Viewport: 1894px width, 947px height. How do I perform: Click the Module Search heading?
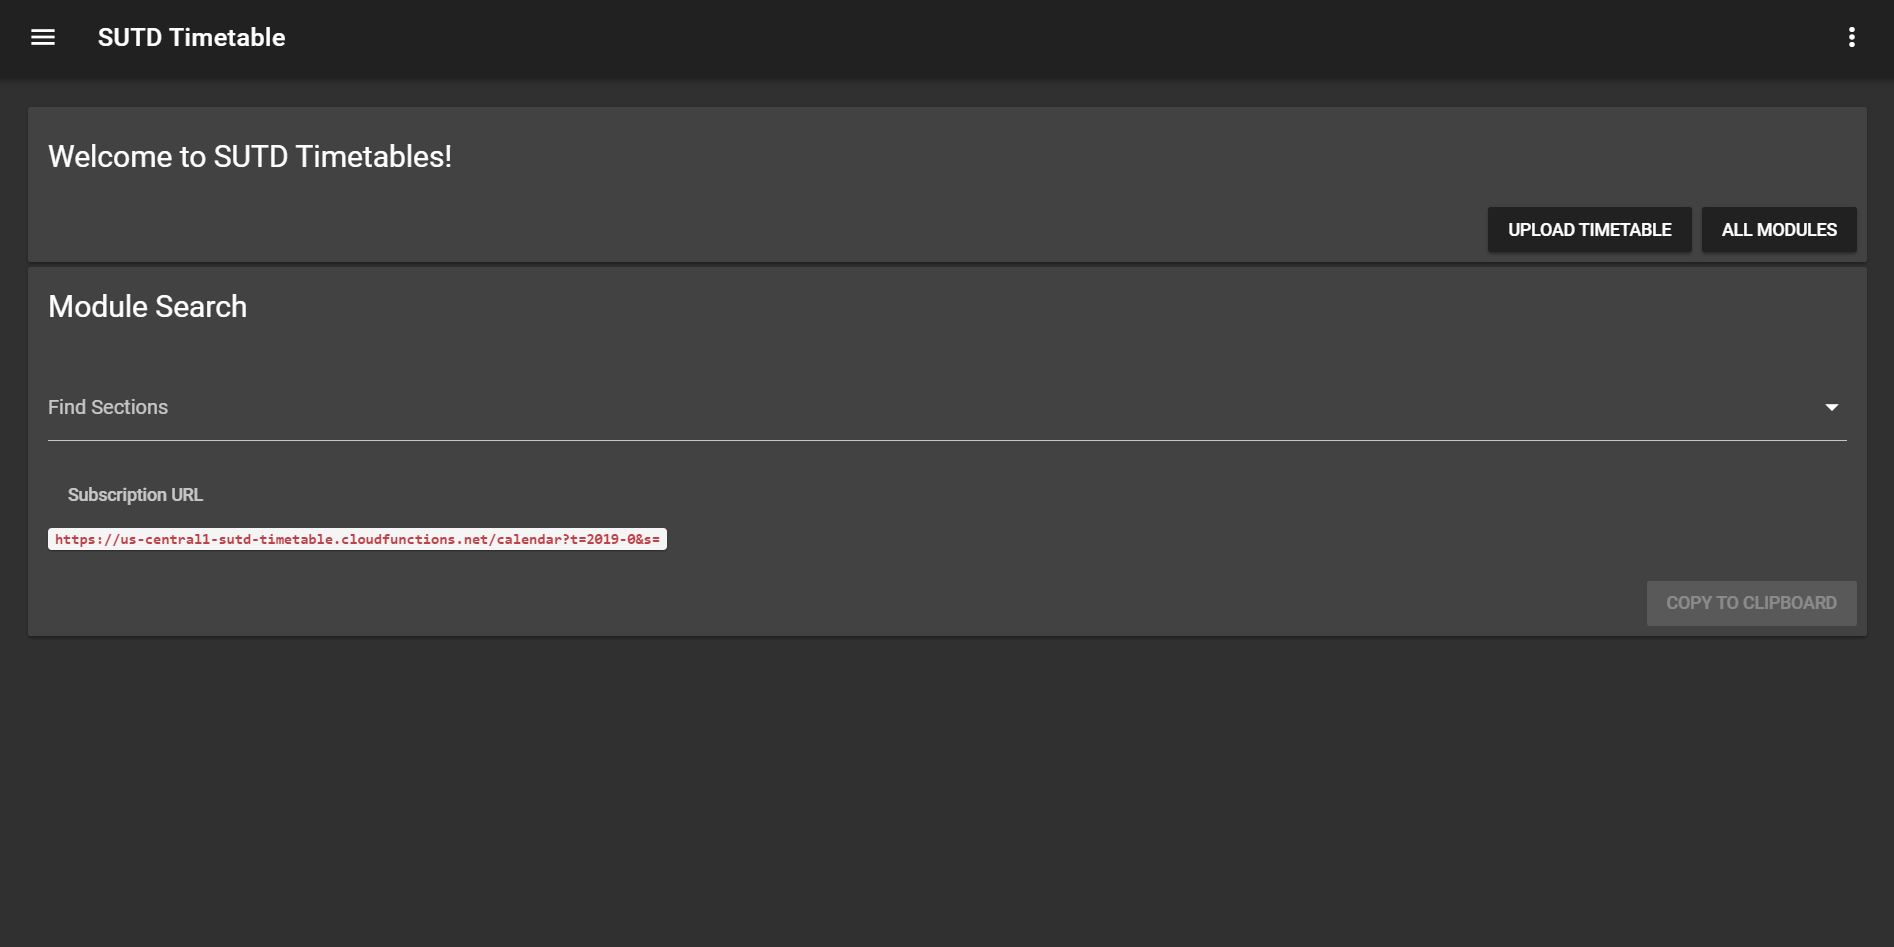pyautogui.click(x=147, y=307)
